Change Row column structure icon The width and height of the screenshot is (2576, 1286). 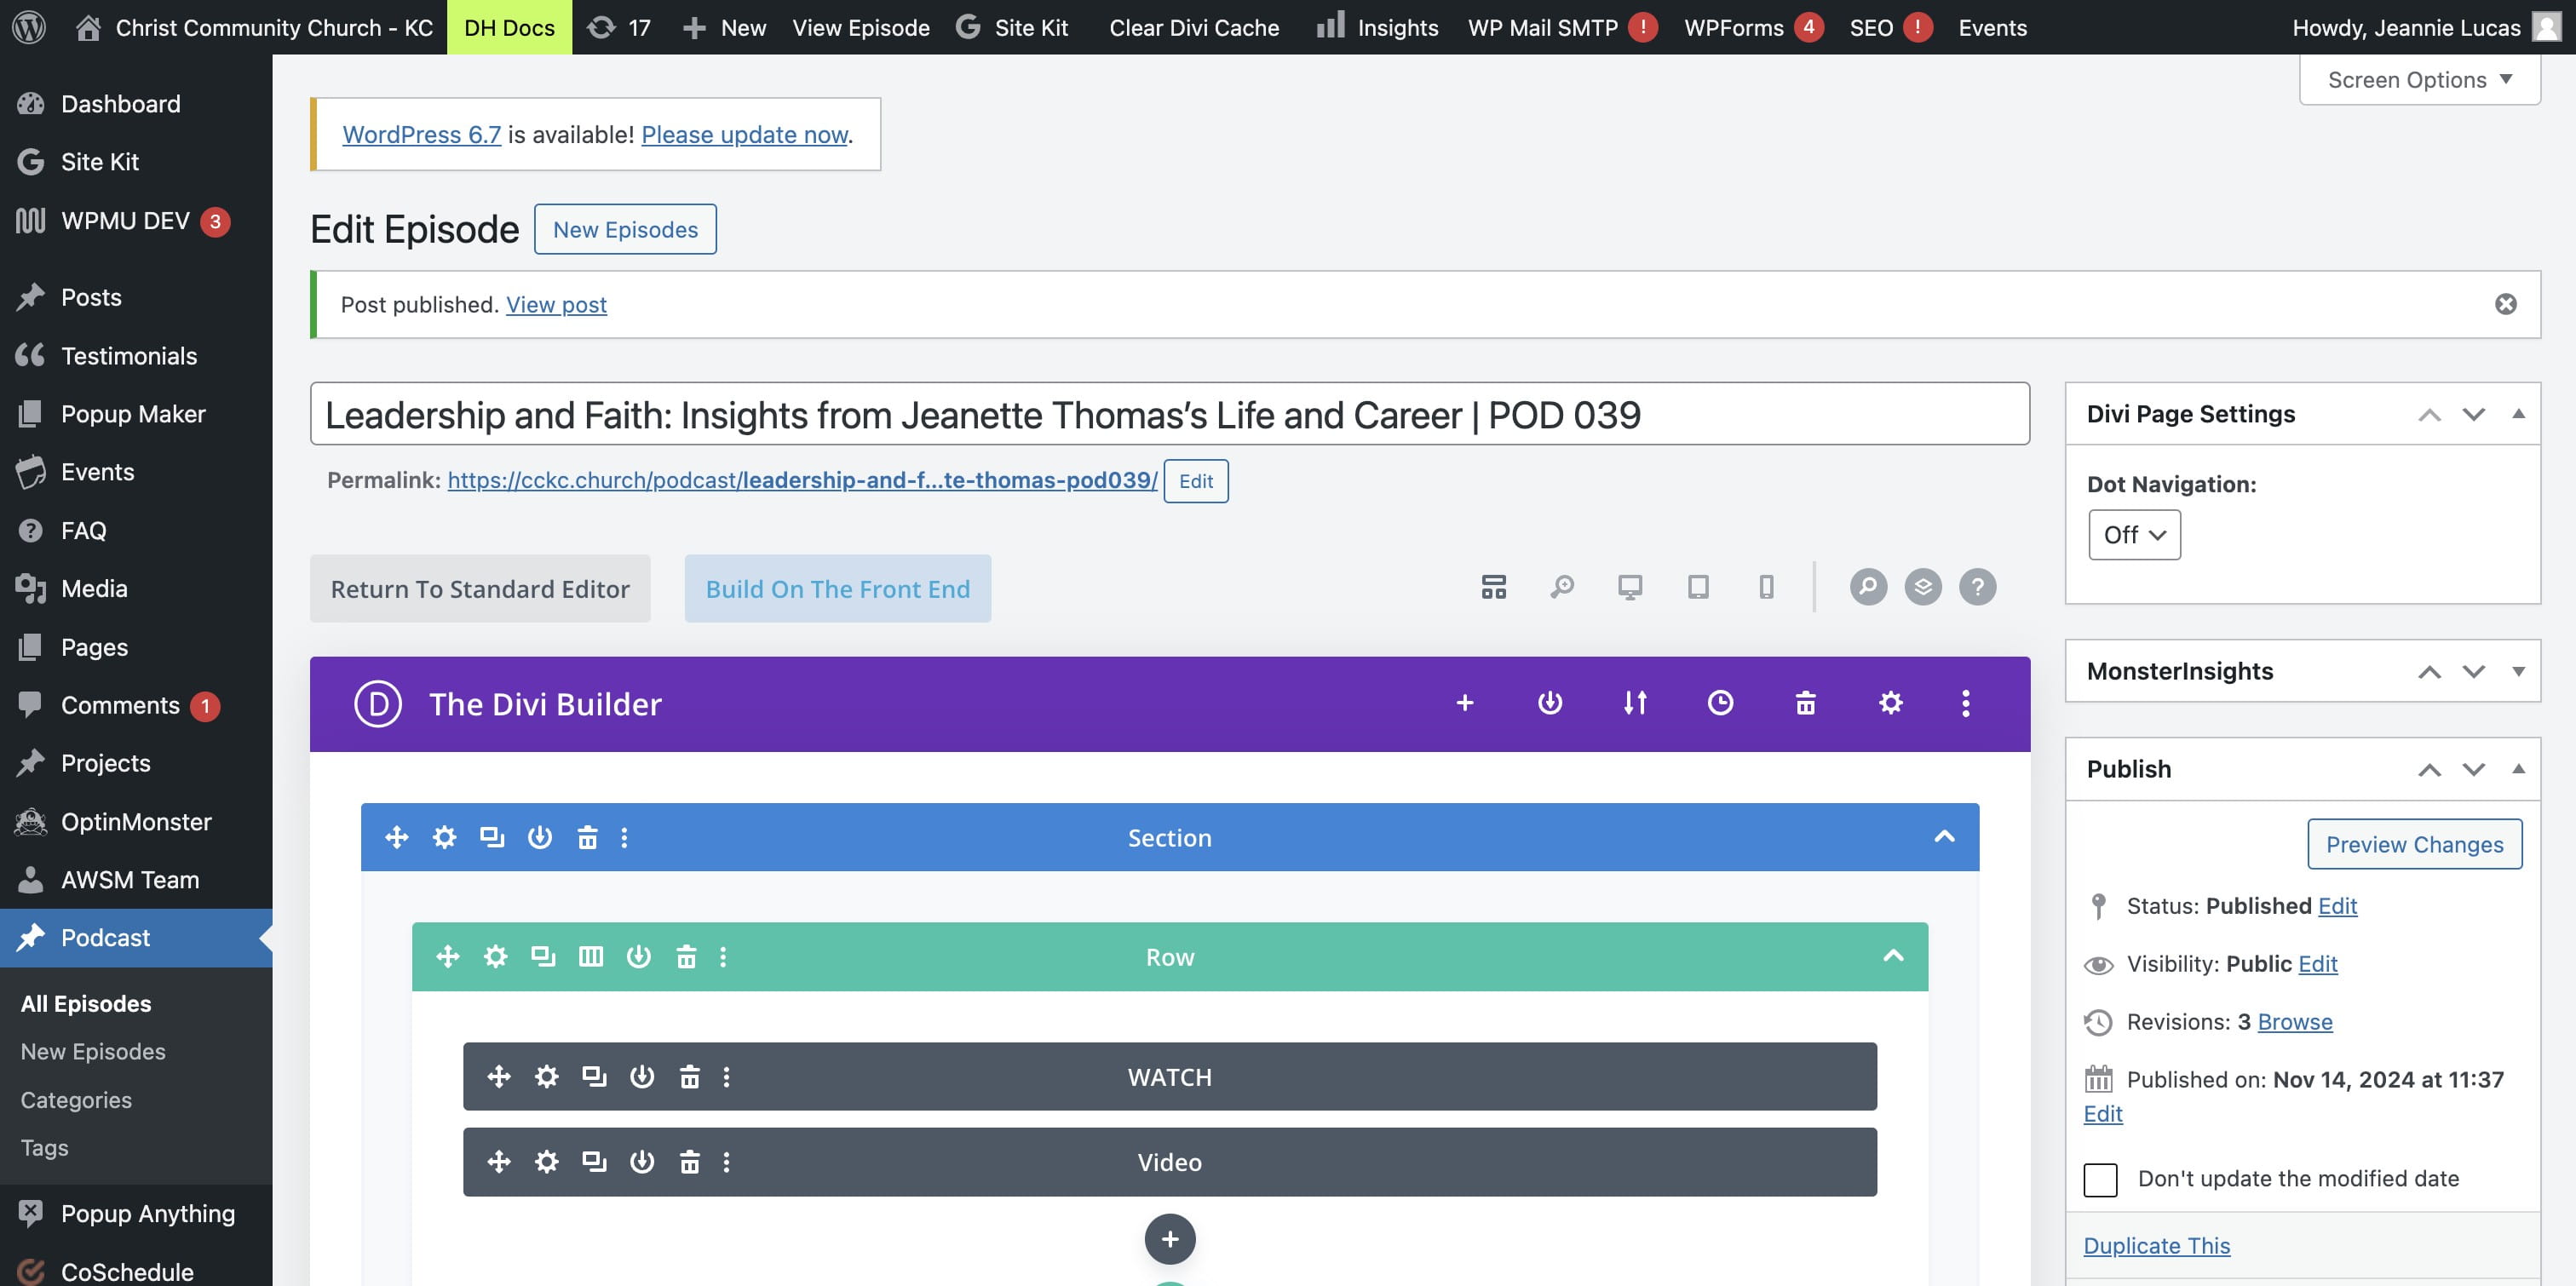tap(591, 957)
